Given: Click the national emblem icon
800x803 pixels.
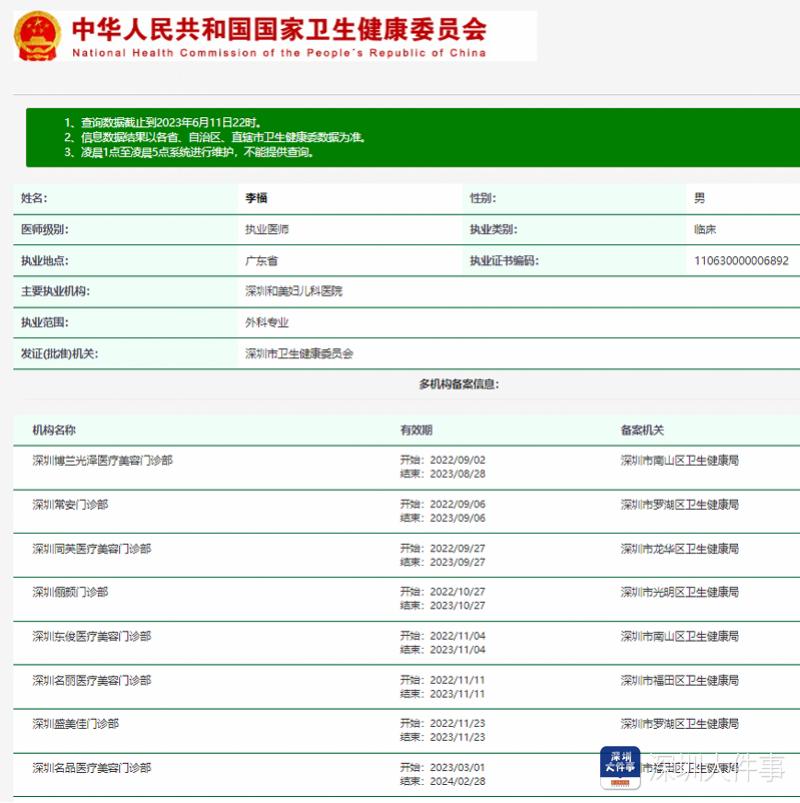Looking at the screenshot, I should click(x=37, y=38).
